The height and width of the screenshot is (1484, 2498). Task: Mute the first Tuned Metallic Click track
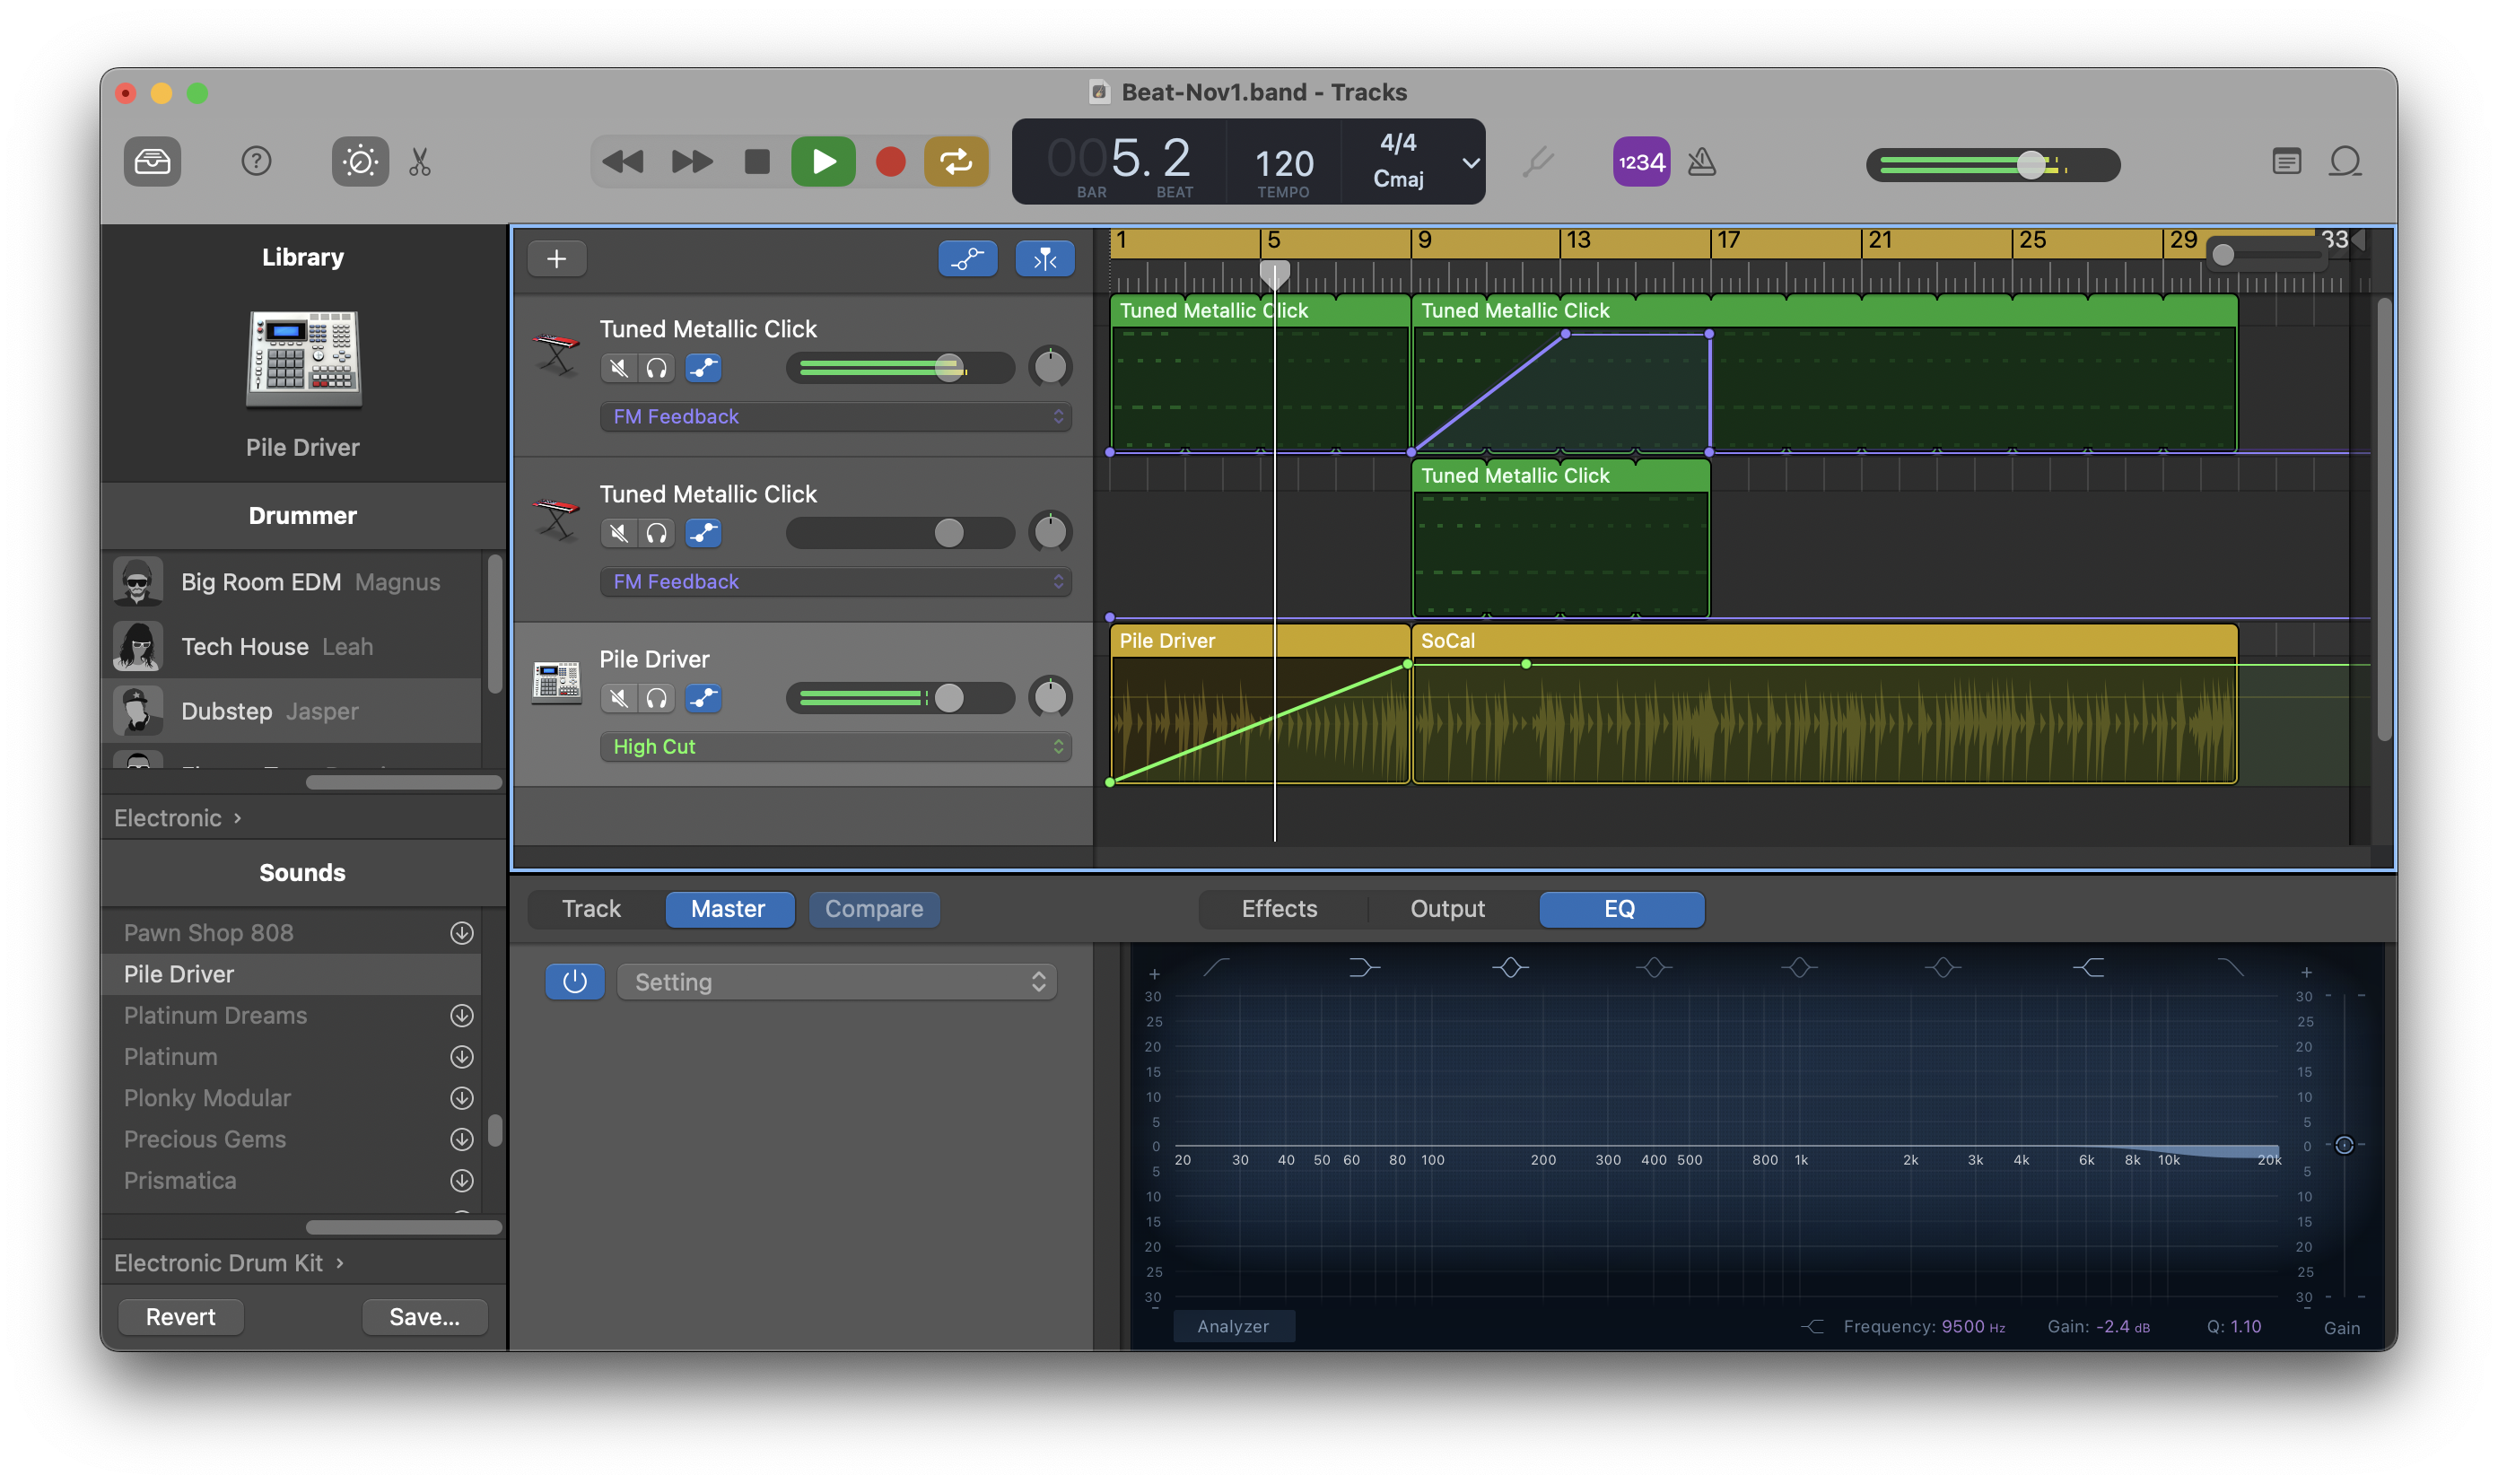tap(619, 368)
